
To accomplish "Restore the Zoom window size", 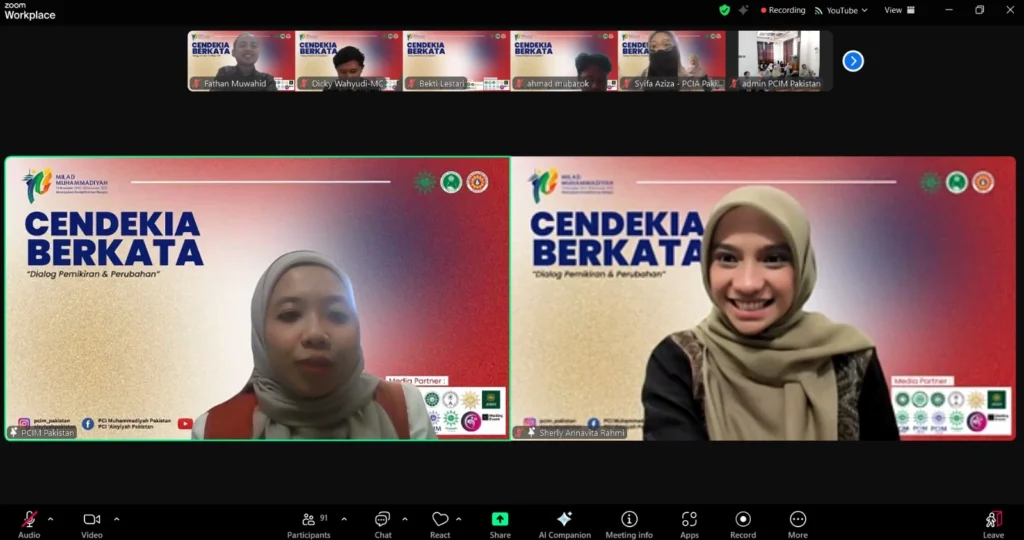I will [979, 10].
